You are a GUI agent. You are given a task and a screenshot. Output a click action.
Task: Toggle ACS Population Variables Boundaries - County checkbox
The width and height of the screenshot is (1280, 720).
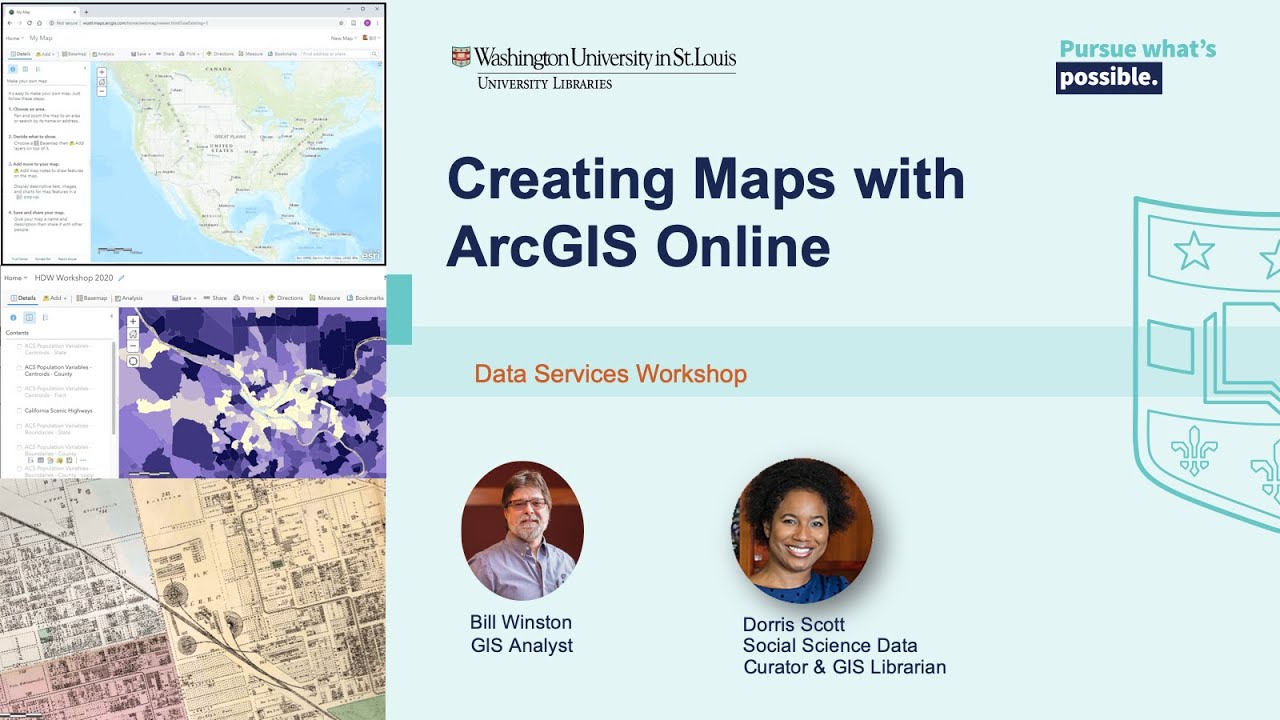[19, 447]
